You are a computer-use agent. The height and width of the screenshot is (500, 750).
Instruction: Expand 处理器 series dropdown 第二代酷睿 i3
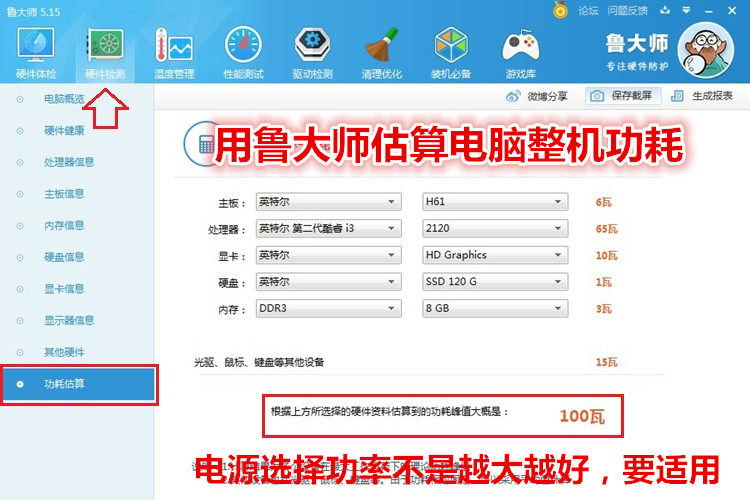click(329, 229)
